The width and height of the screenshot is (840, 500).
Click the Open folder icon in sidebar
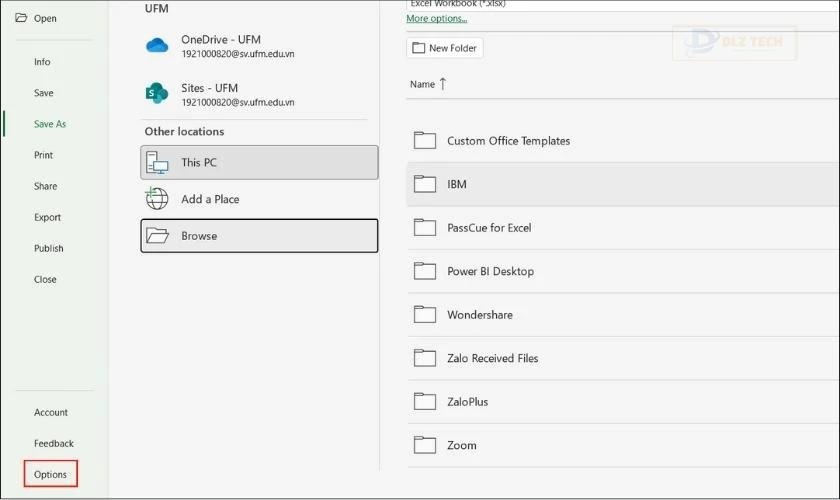click(x=21, y=18)
